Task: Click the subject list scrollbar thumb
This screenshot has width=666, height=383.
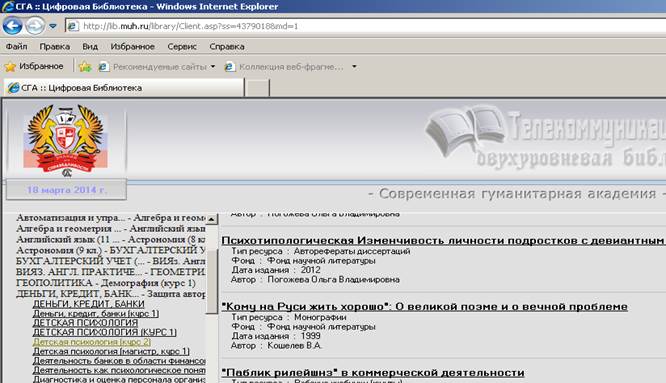Action: pyautogui.click(x=212, y=282)
